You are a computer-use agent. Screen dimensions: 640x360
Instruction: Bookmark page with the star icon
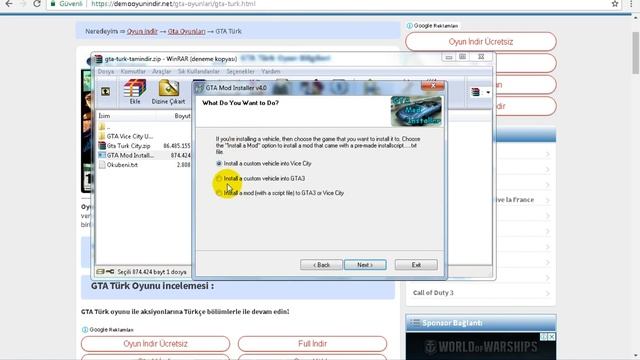tap(615, 4)
